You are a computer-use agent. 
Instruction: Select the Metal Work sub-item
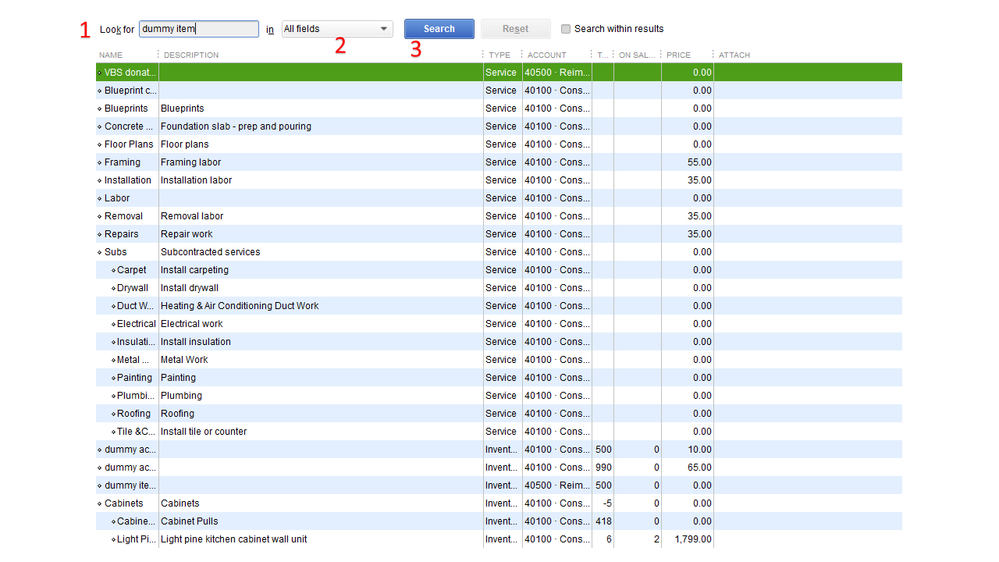(499, 359)
